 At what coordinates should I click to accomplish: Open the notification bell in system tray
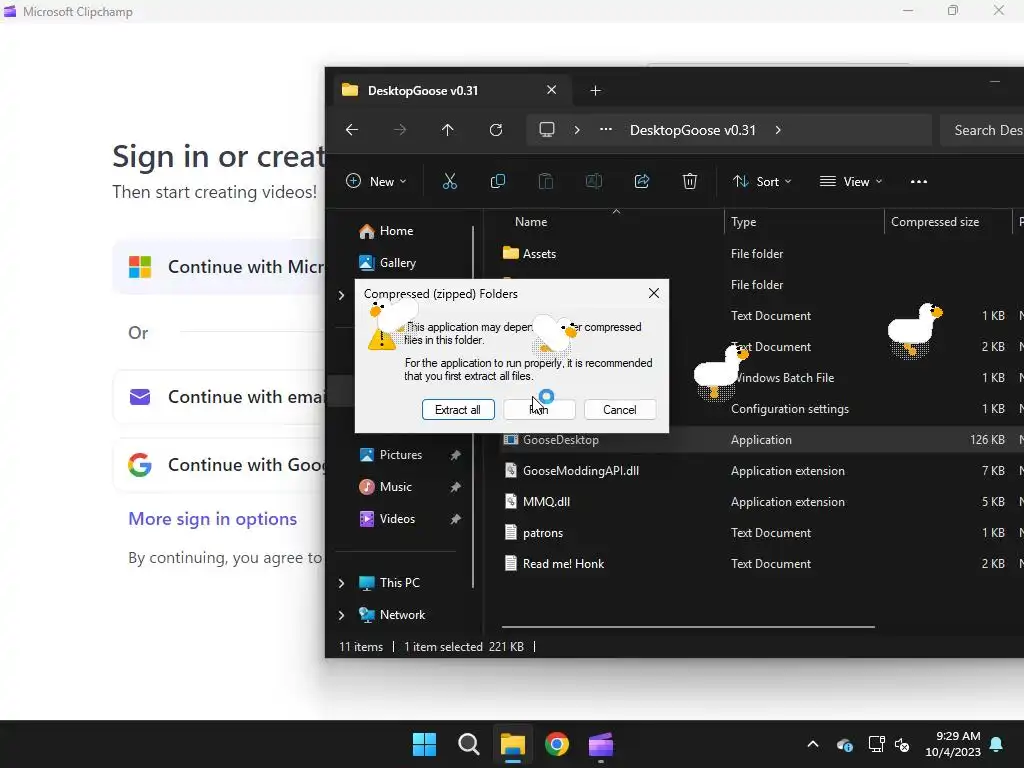997,744
